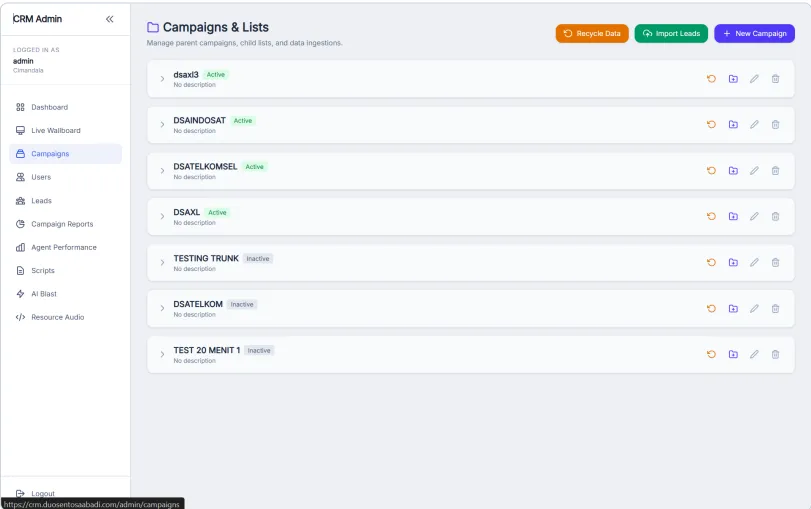Viewport: 811px width, 509px height.
Task: Open Live Wallboard in the sidebar
Action: [x=66, y=130]
